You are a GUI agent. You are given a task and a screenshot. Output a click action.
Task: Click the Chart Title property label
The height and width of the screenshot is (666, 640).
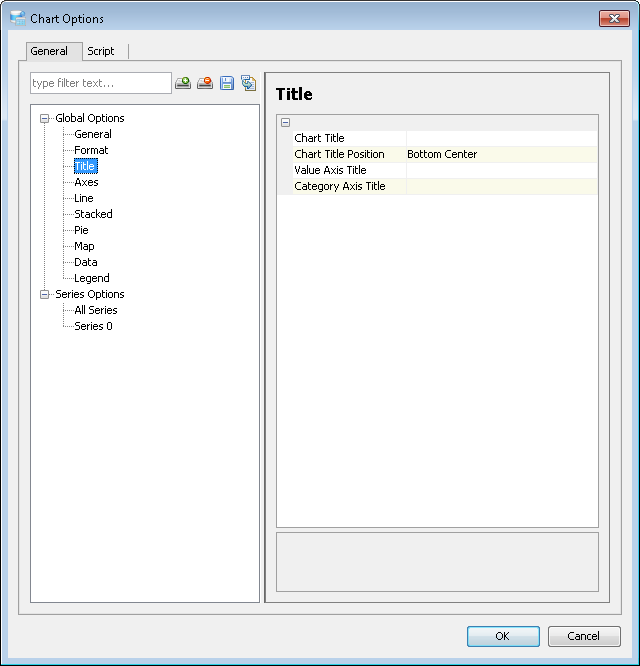pos(319,138)
